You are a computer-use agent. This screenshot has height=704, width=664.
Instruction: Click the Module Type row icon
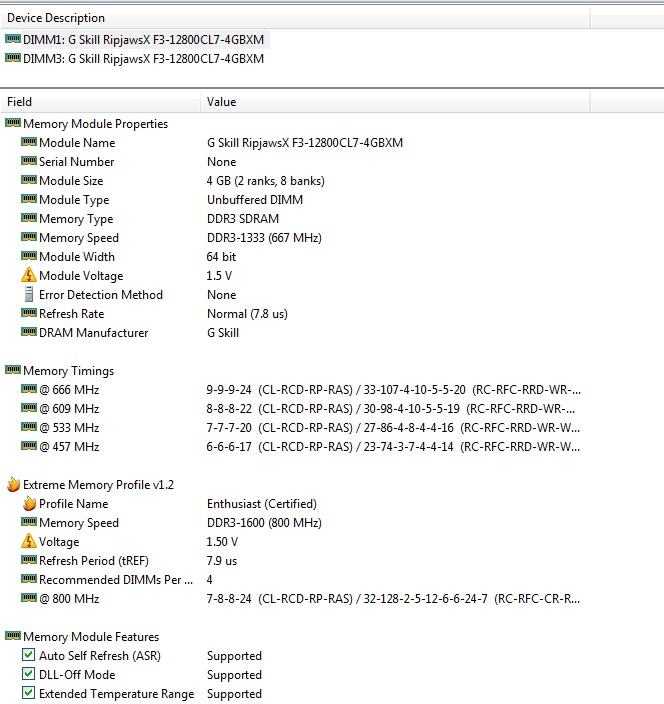click(29, 199)
